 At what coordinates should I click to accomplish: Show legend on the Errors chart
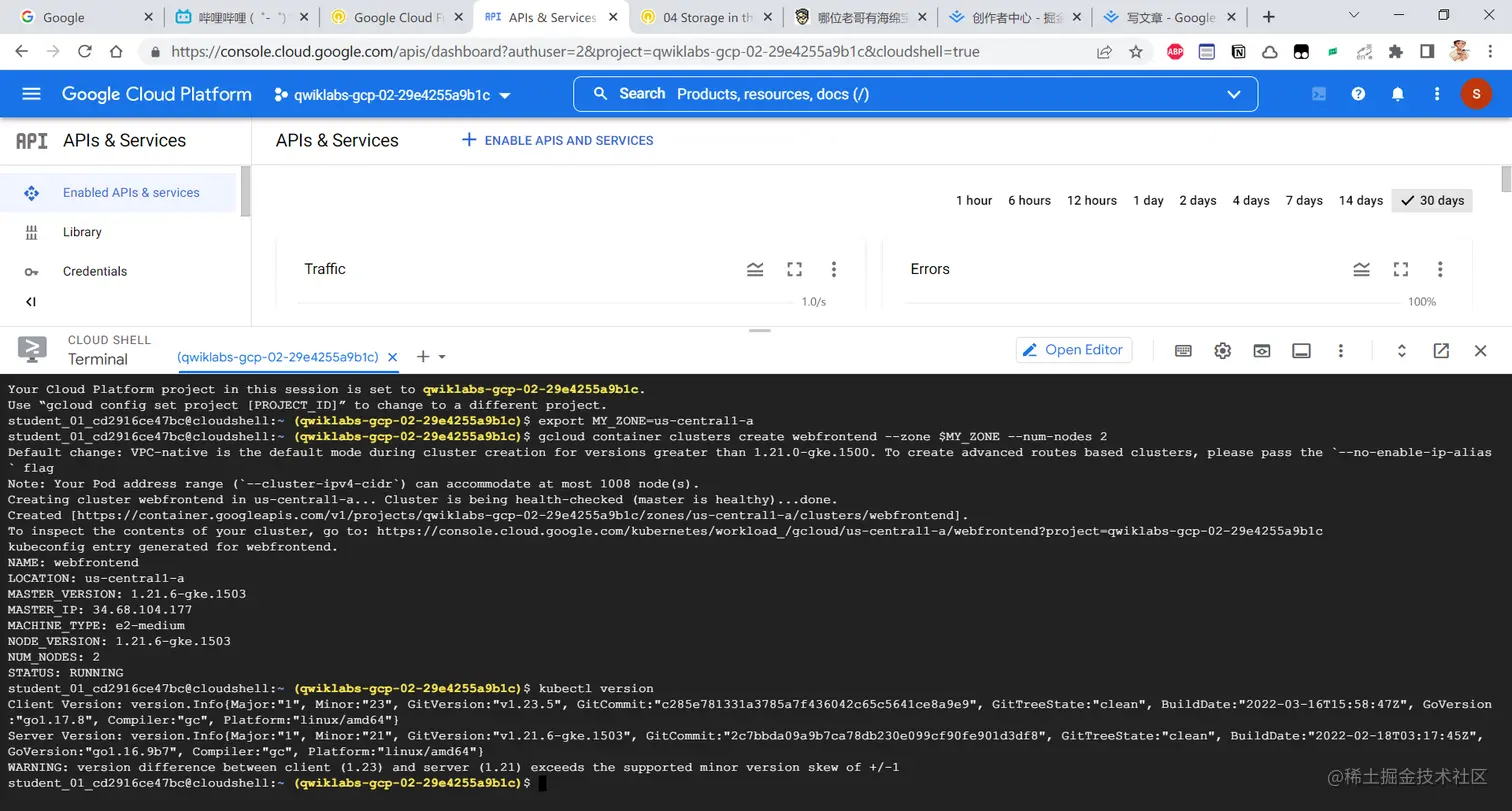pyautogui.click(x=1361, y=269)
